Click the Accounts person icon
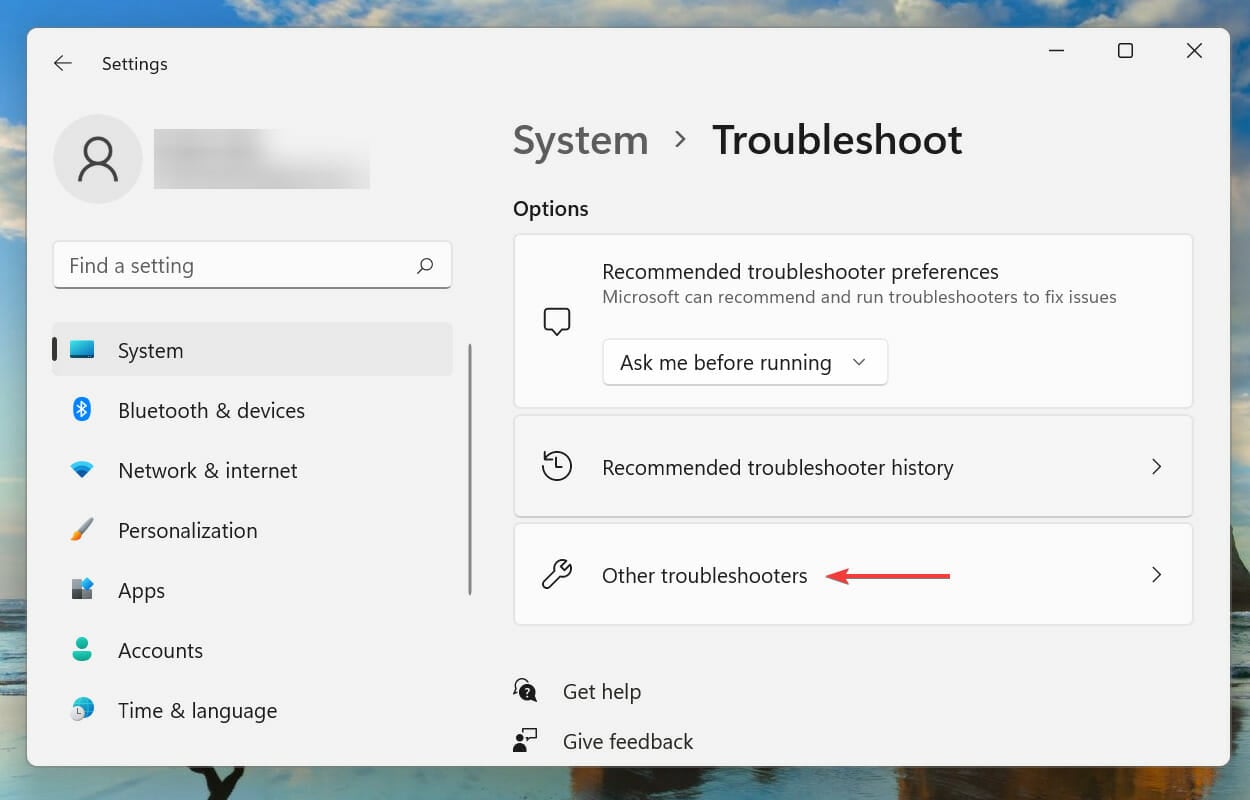Screen dimensions: 1250x800 82,650
